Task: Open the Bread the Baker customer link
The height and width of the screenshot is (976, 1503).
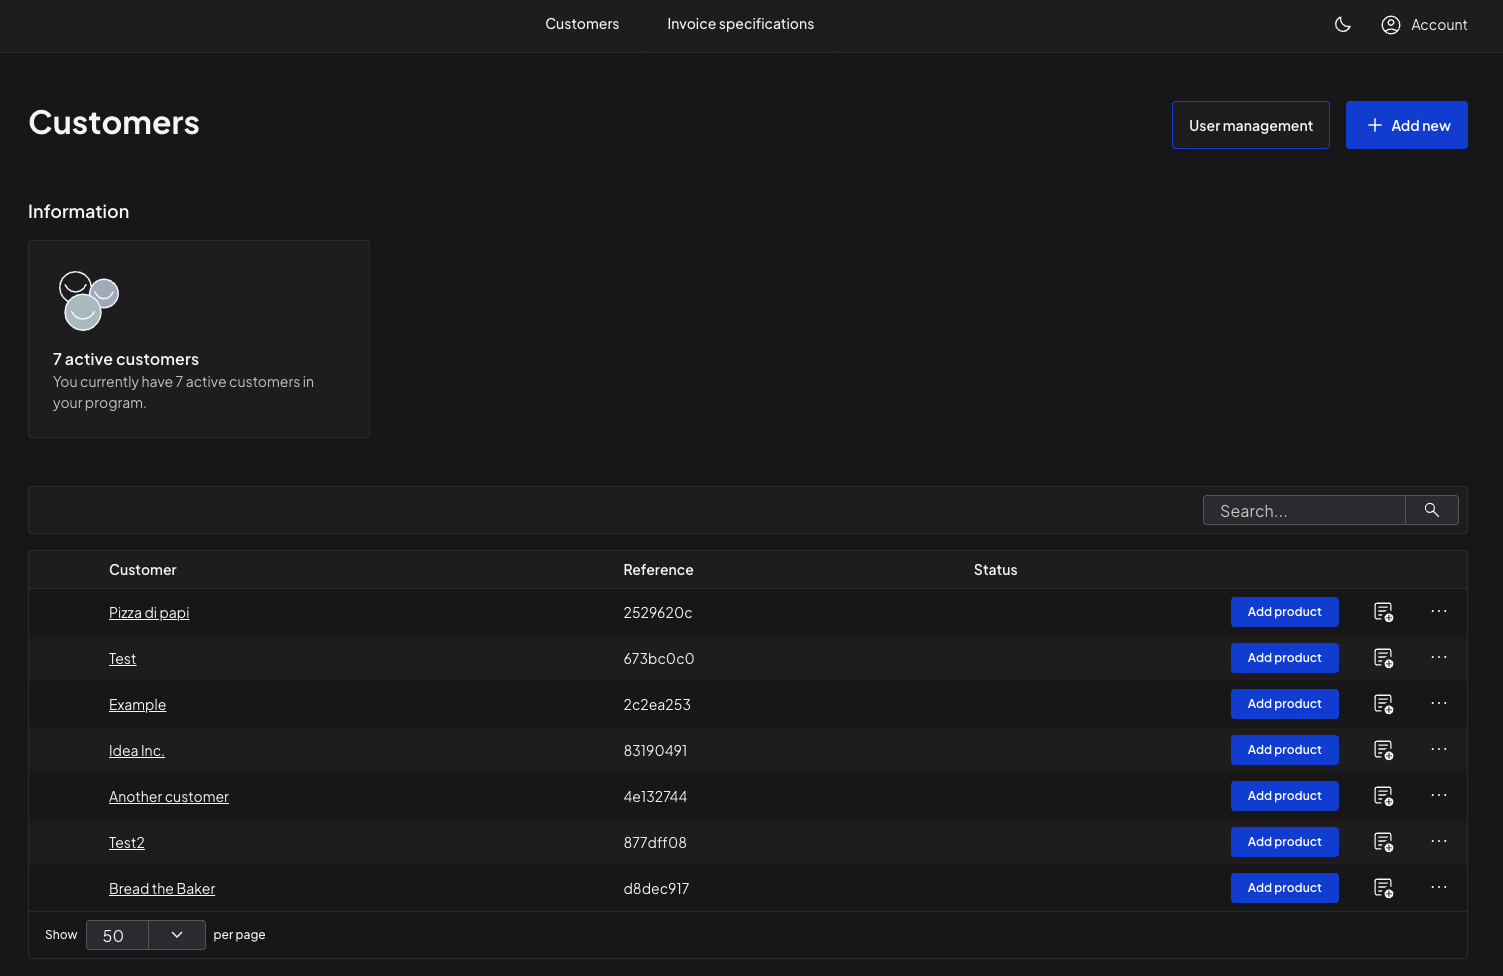Action: (x=162, y=889)
